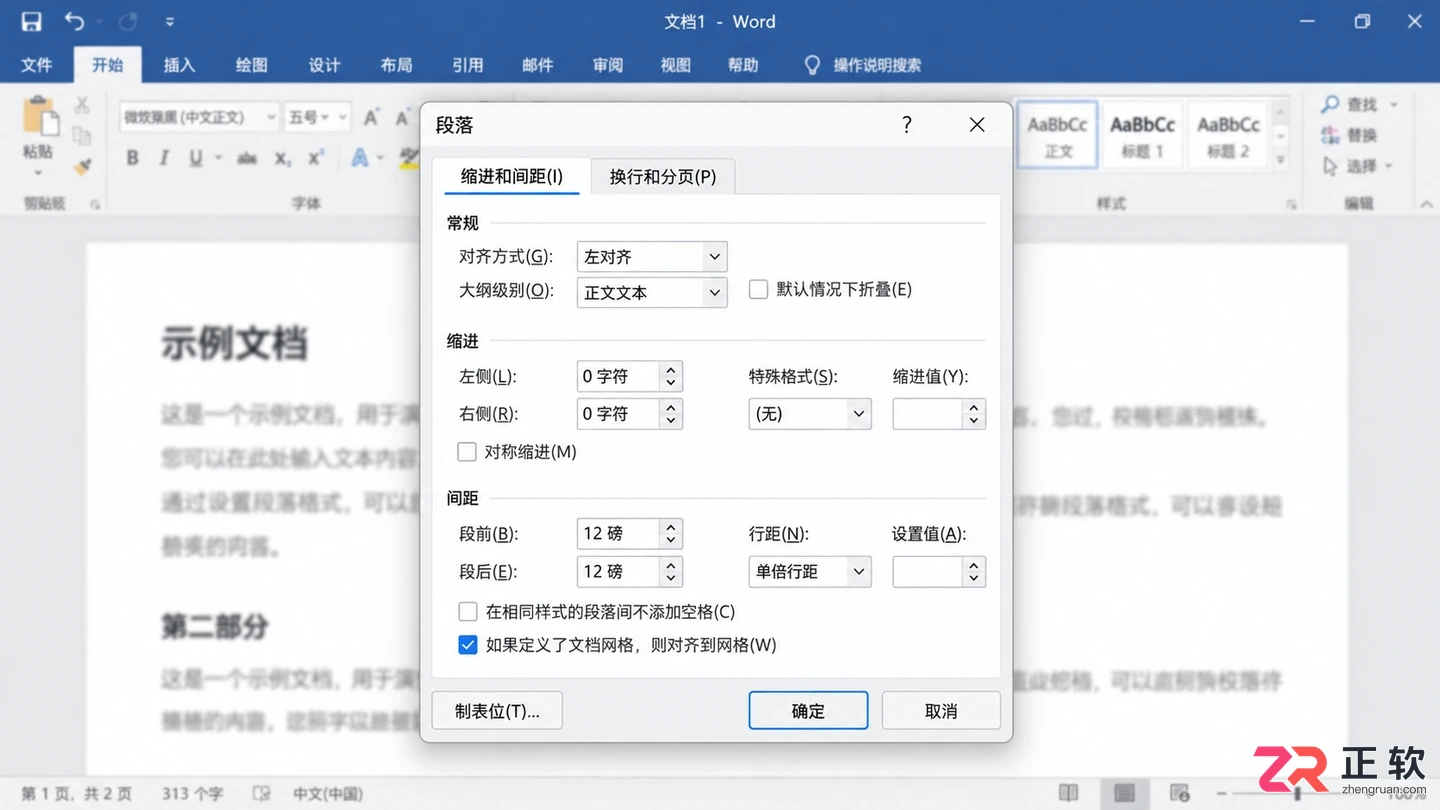This screenshot has height=810, width=1440.
Task: Undo the last action
Action: [x=74, y=21]
